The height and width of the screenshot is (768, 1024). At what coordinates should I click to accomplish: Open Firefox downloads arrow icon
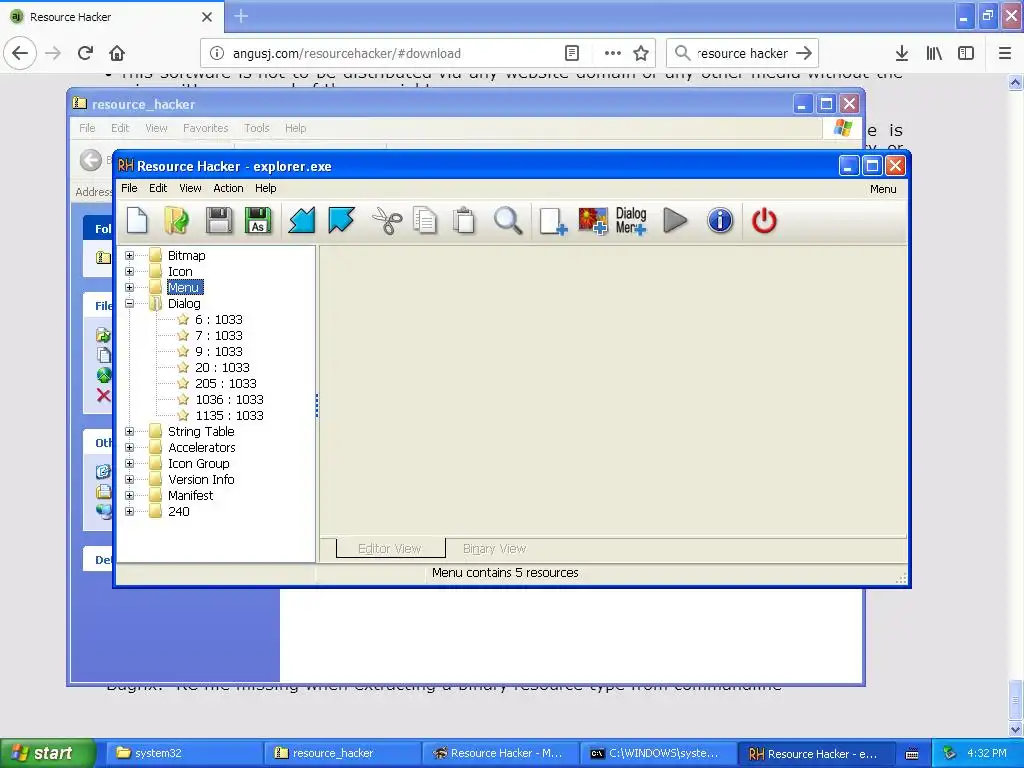click(902, 53)
